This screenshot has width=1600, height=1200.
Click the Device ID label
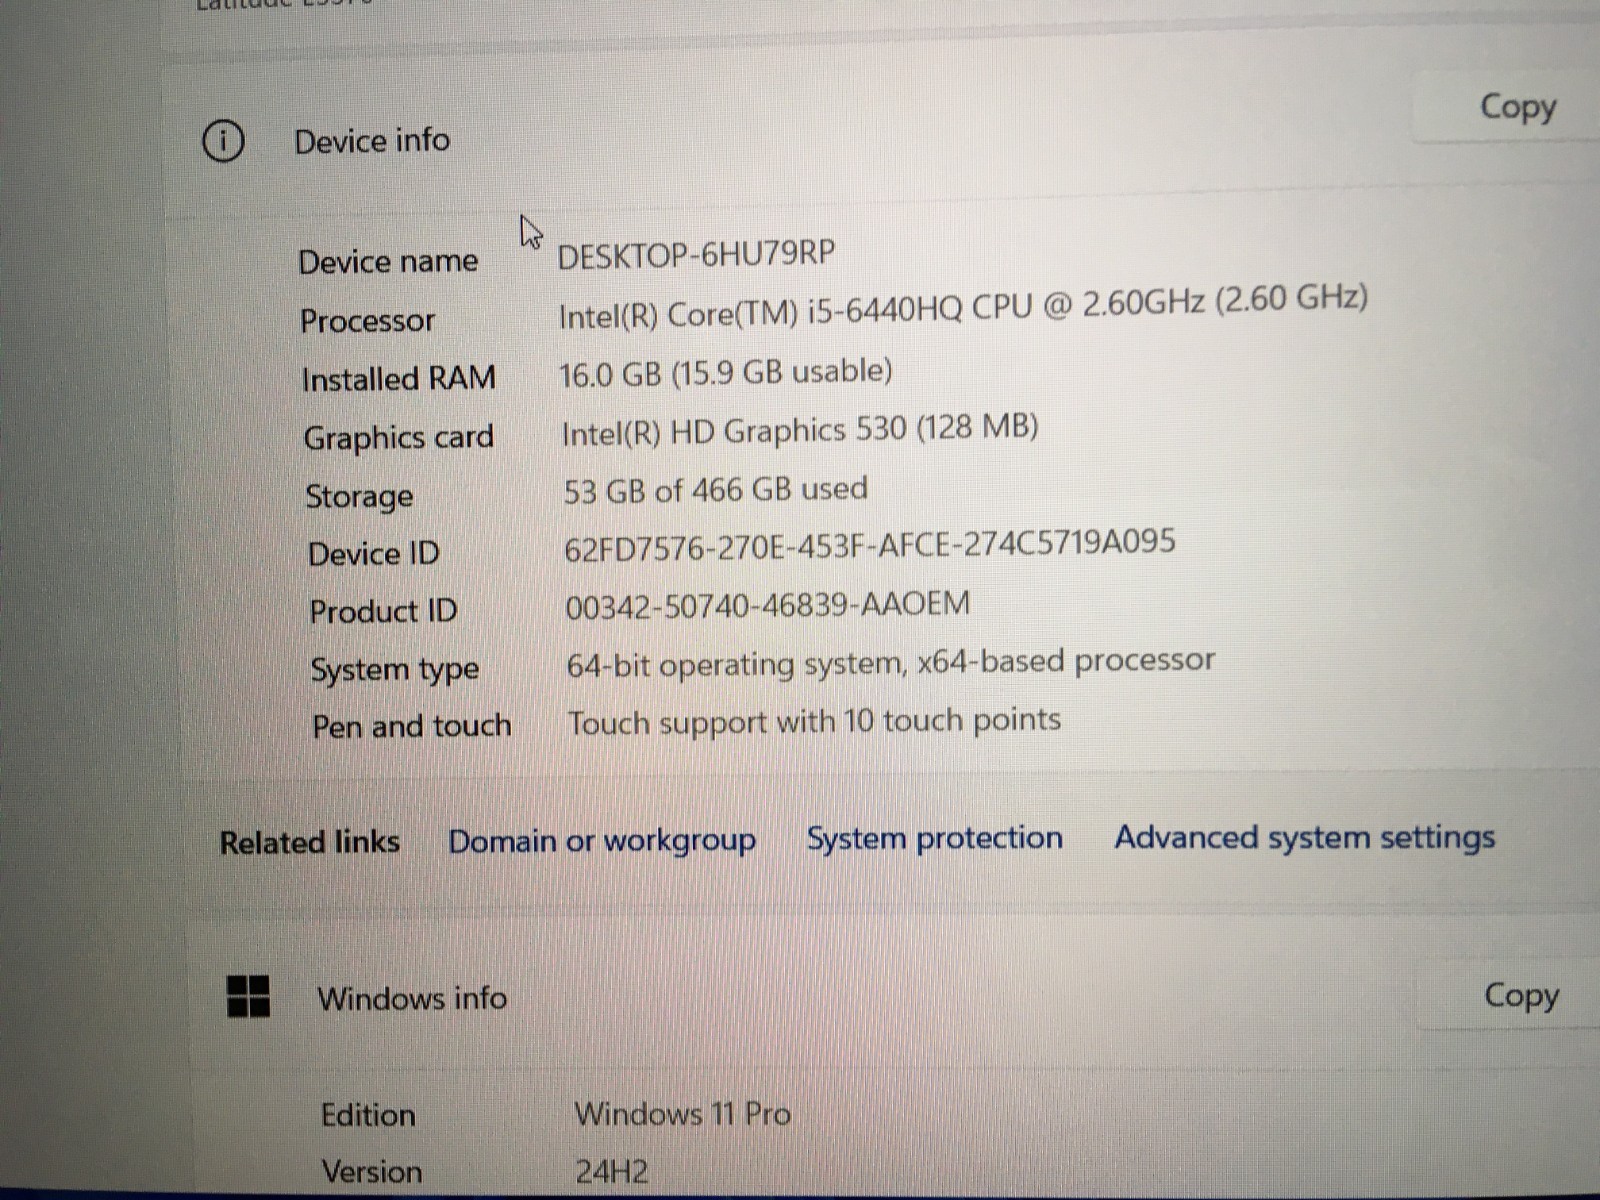click(373, 554)
